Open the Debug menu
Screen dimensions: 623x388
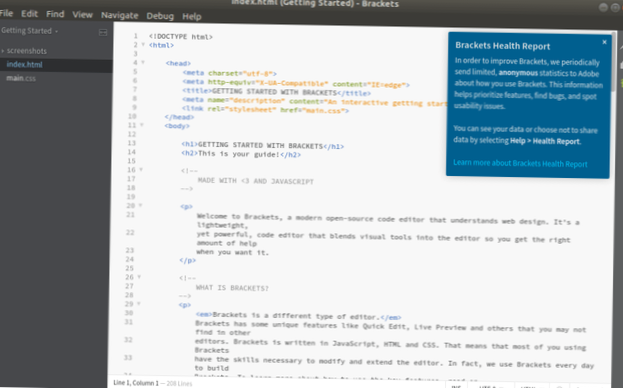point(160,16)
